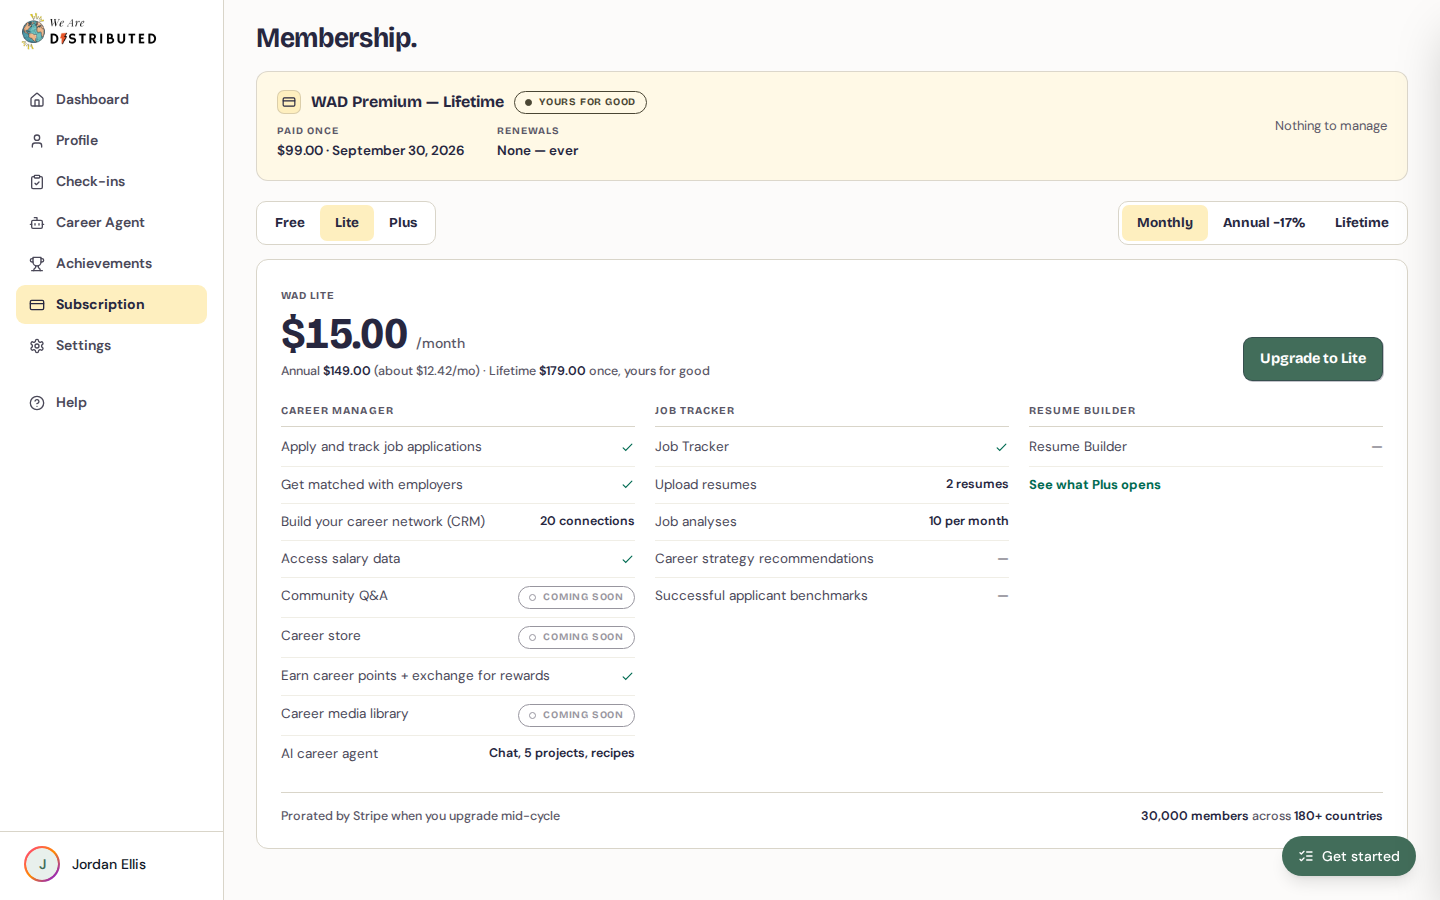The height and width of the screenshot is (900, 1440).
Task: Click the "Nothing to manage" text
Action: pyautogui.click(x=1331, y=126)
